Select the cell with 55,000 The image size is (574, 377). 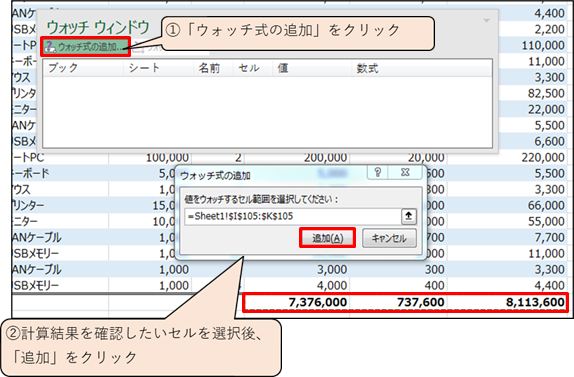pos(507,221)
